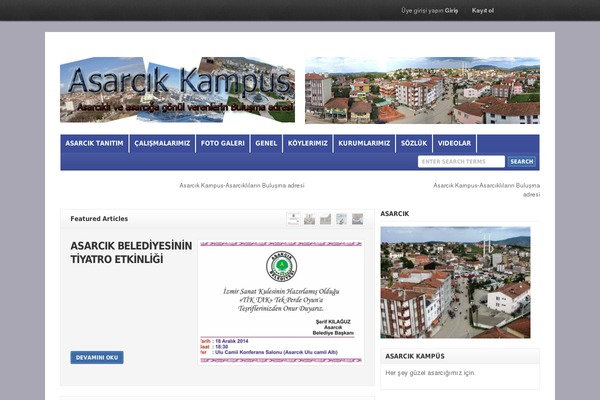Viewport: 600px width, 400px height.
Task: Go to Videolar section
Action: 454,143
